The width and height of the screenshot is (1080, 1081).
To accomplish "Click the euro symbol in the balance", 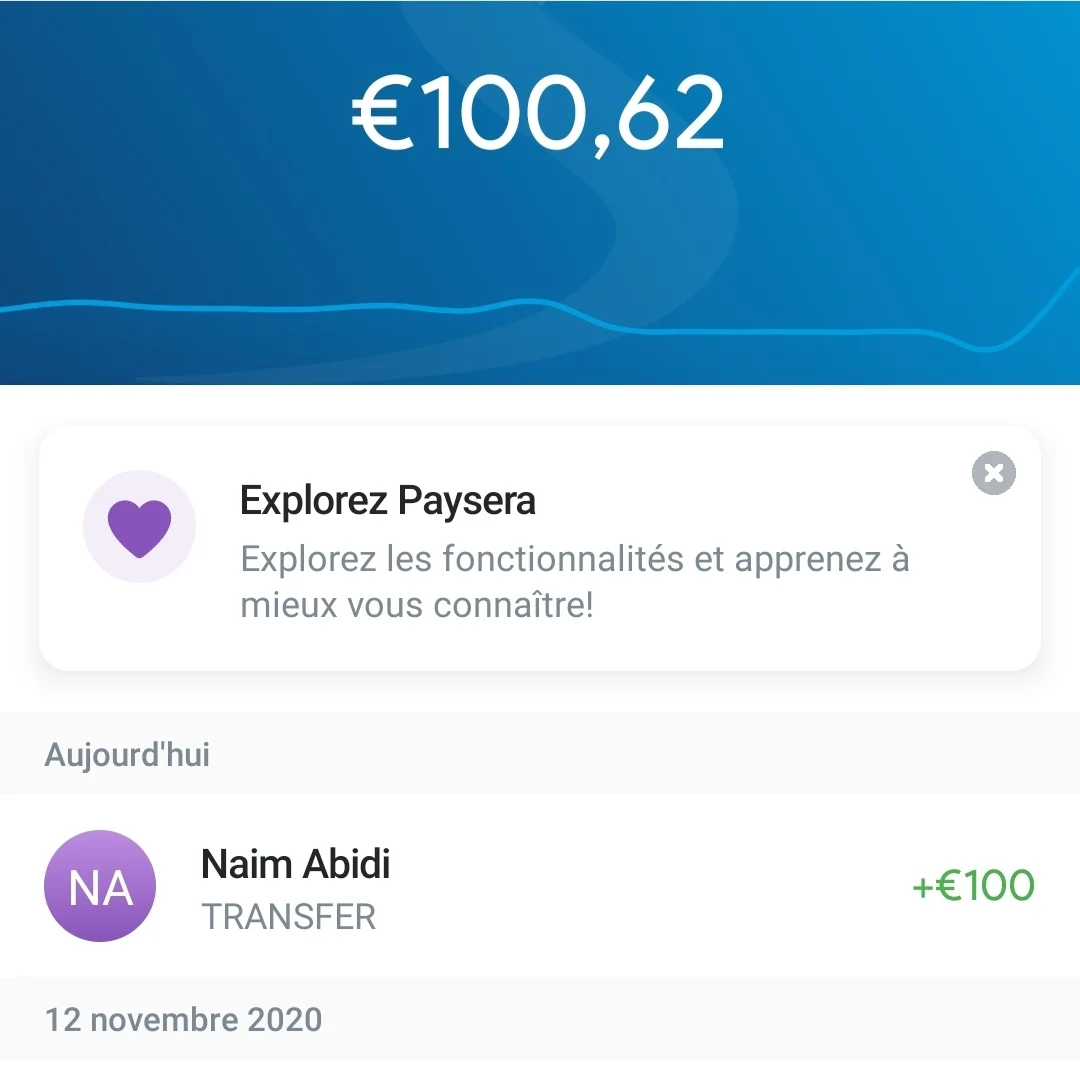I will pos(382,113).
